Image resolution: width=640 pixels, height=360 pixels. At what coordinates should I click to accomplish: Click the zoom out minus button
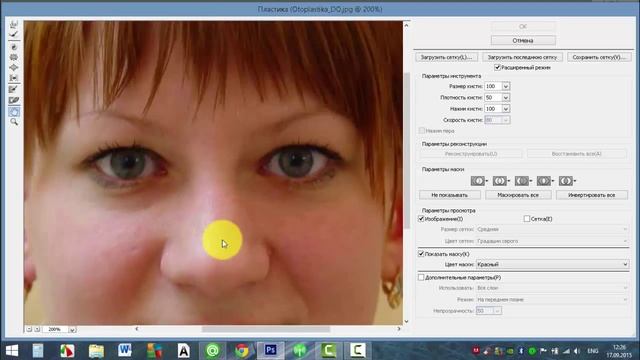pos(29,329)
